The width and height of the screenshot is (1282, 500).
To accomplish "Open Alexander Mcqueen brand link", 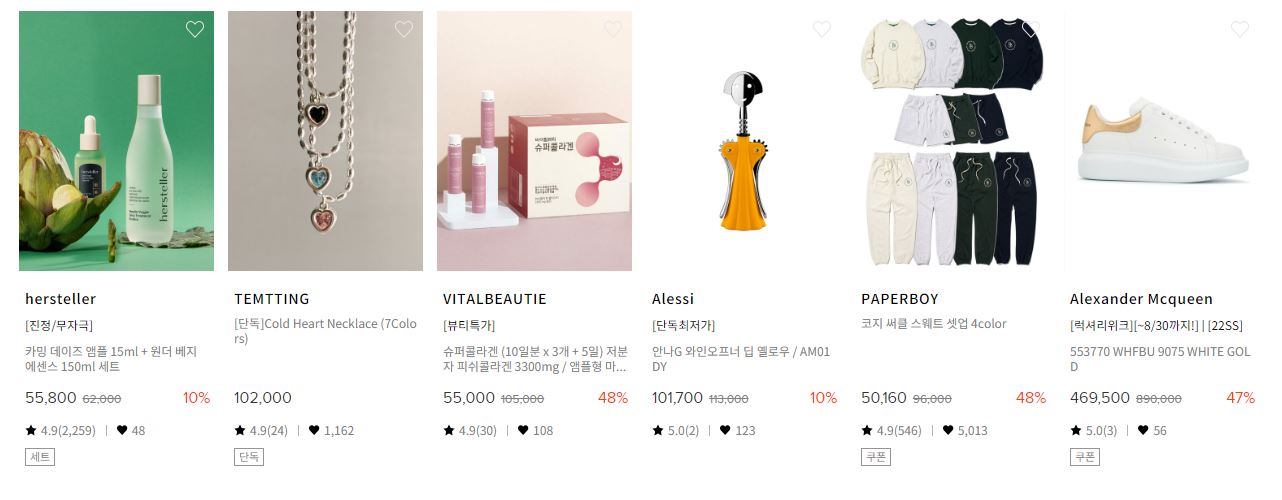I will click(1141, 299).
